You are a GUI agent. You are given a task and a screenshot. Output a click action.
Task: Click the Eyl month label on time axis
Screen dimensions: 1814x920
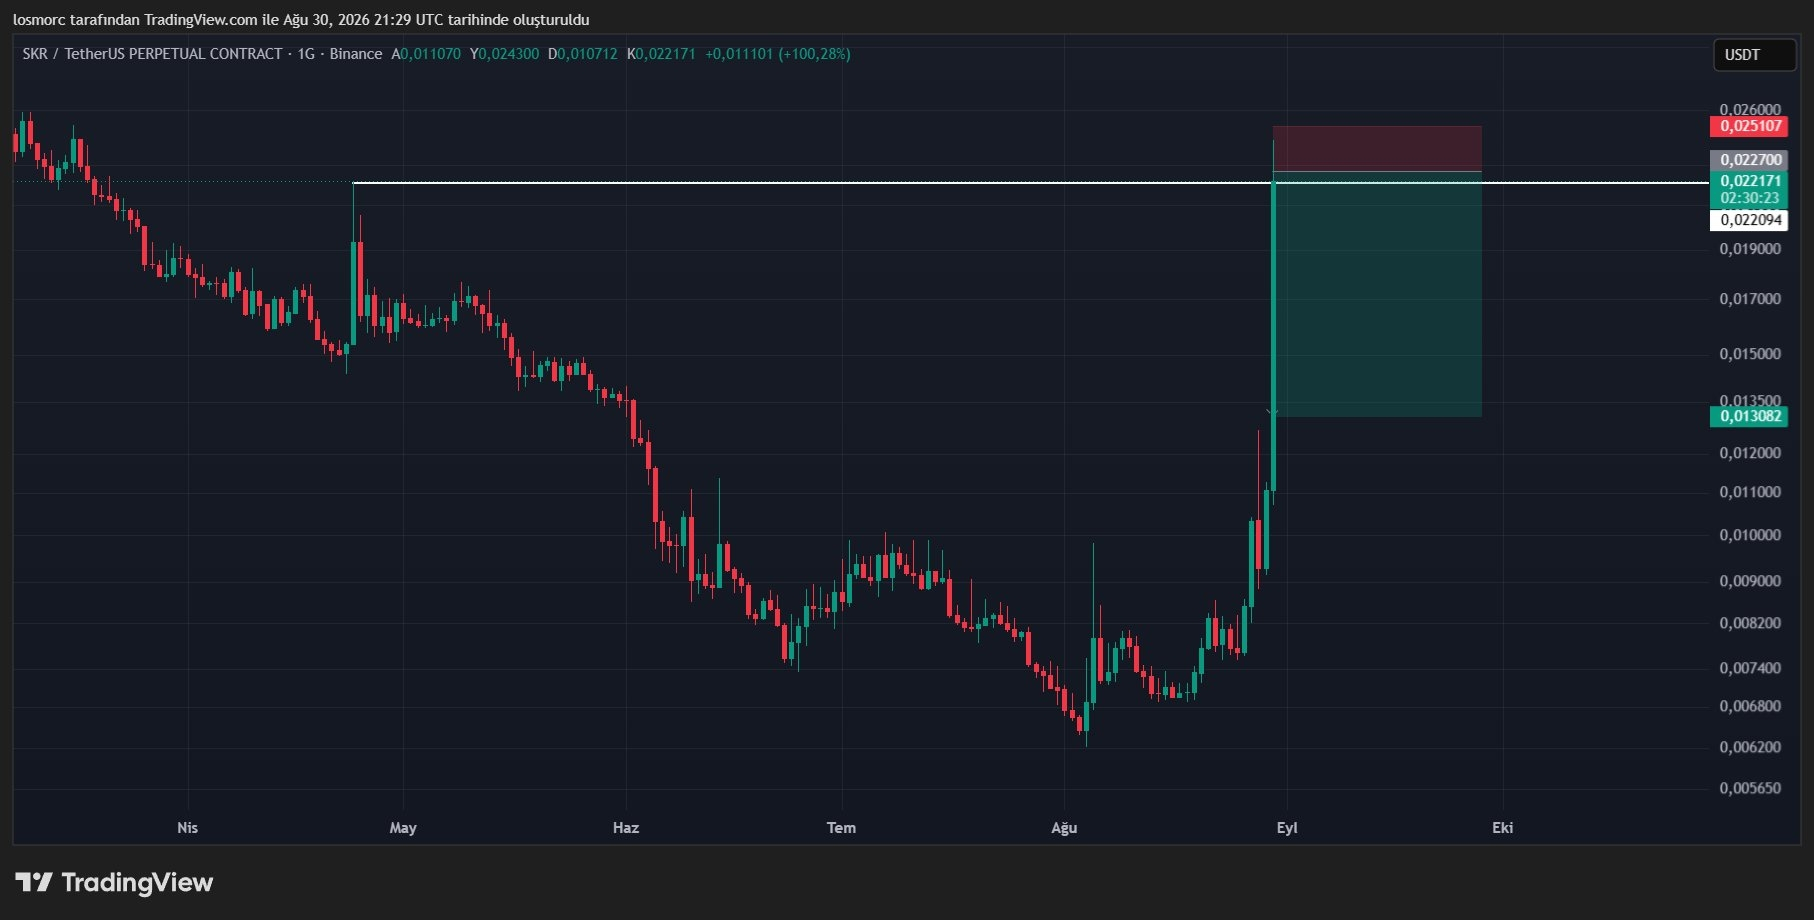tap(1287, 828)
